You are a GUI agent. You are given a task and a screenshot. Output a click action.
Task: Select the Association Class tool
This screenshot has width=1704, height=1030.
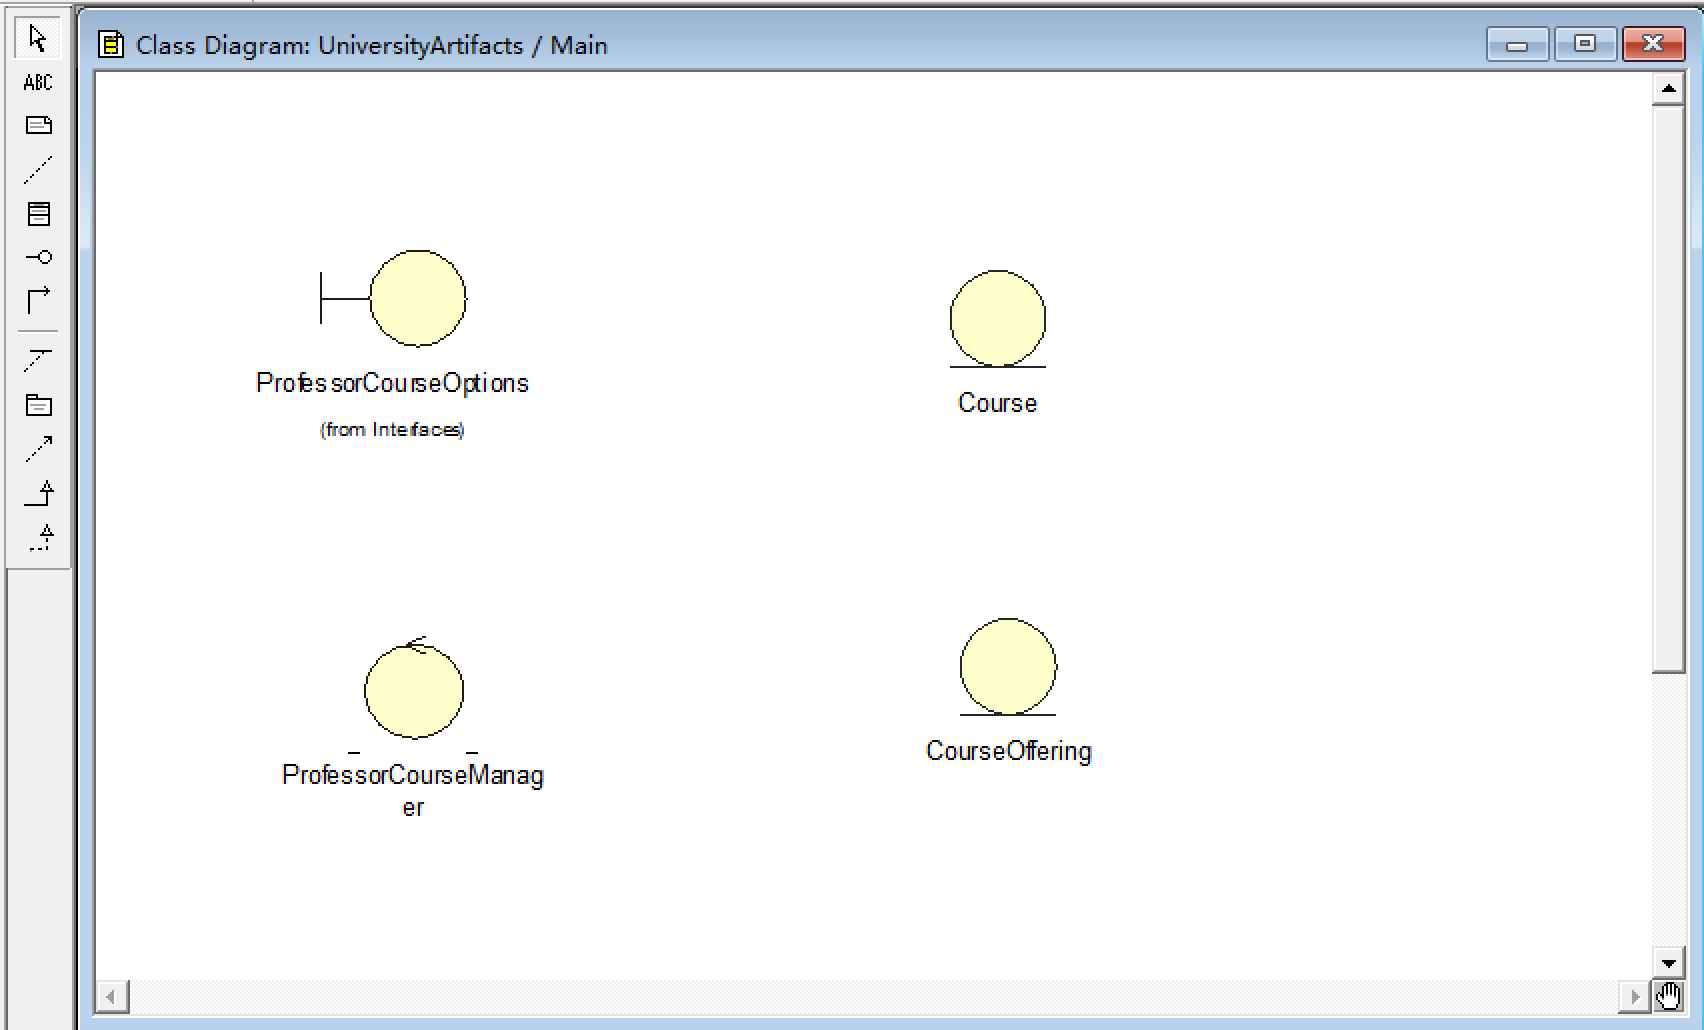pos(38,361)
